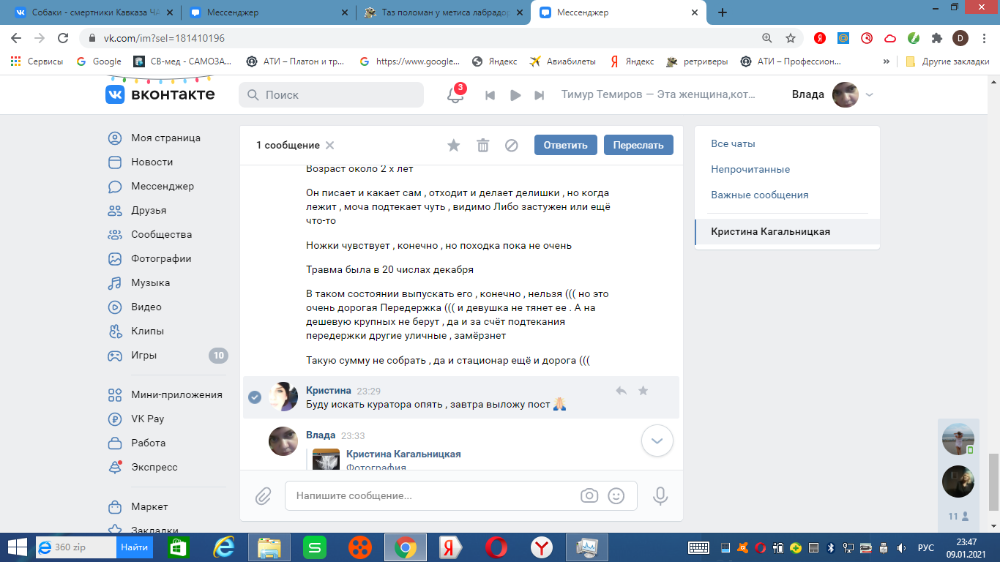Click the browser address bar
Image resolution: width=1000 pixels, height=562 pixels.
pos(421,38)
